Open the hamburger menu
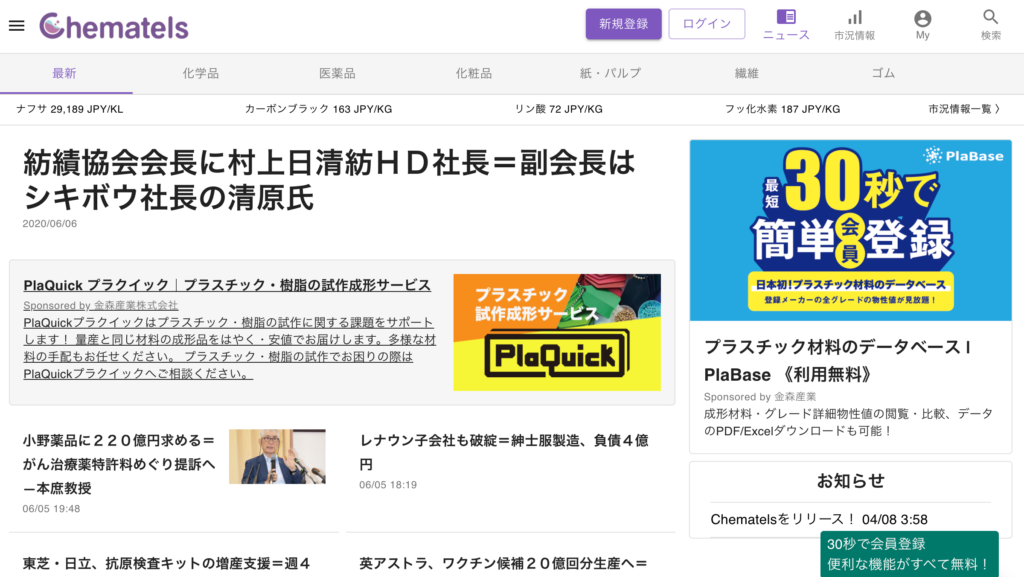1024x577 pixels. pyautogui.click(x=16, y=26)
